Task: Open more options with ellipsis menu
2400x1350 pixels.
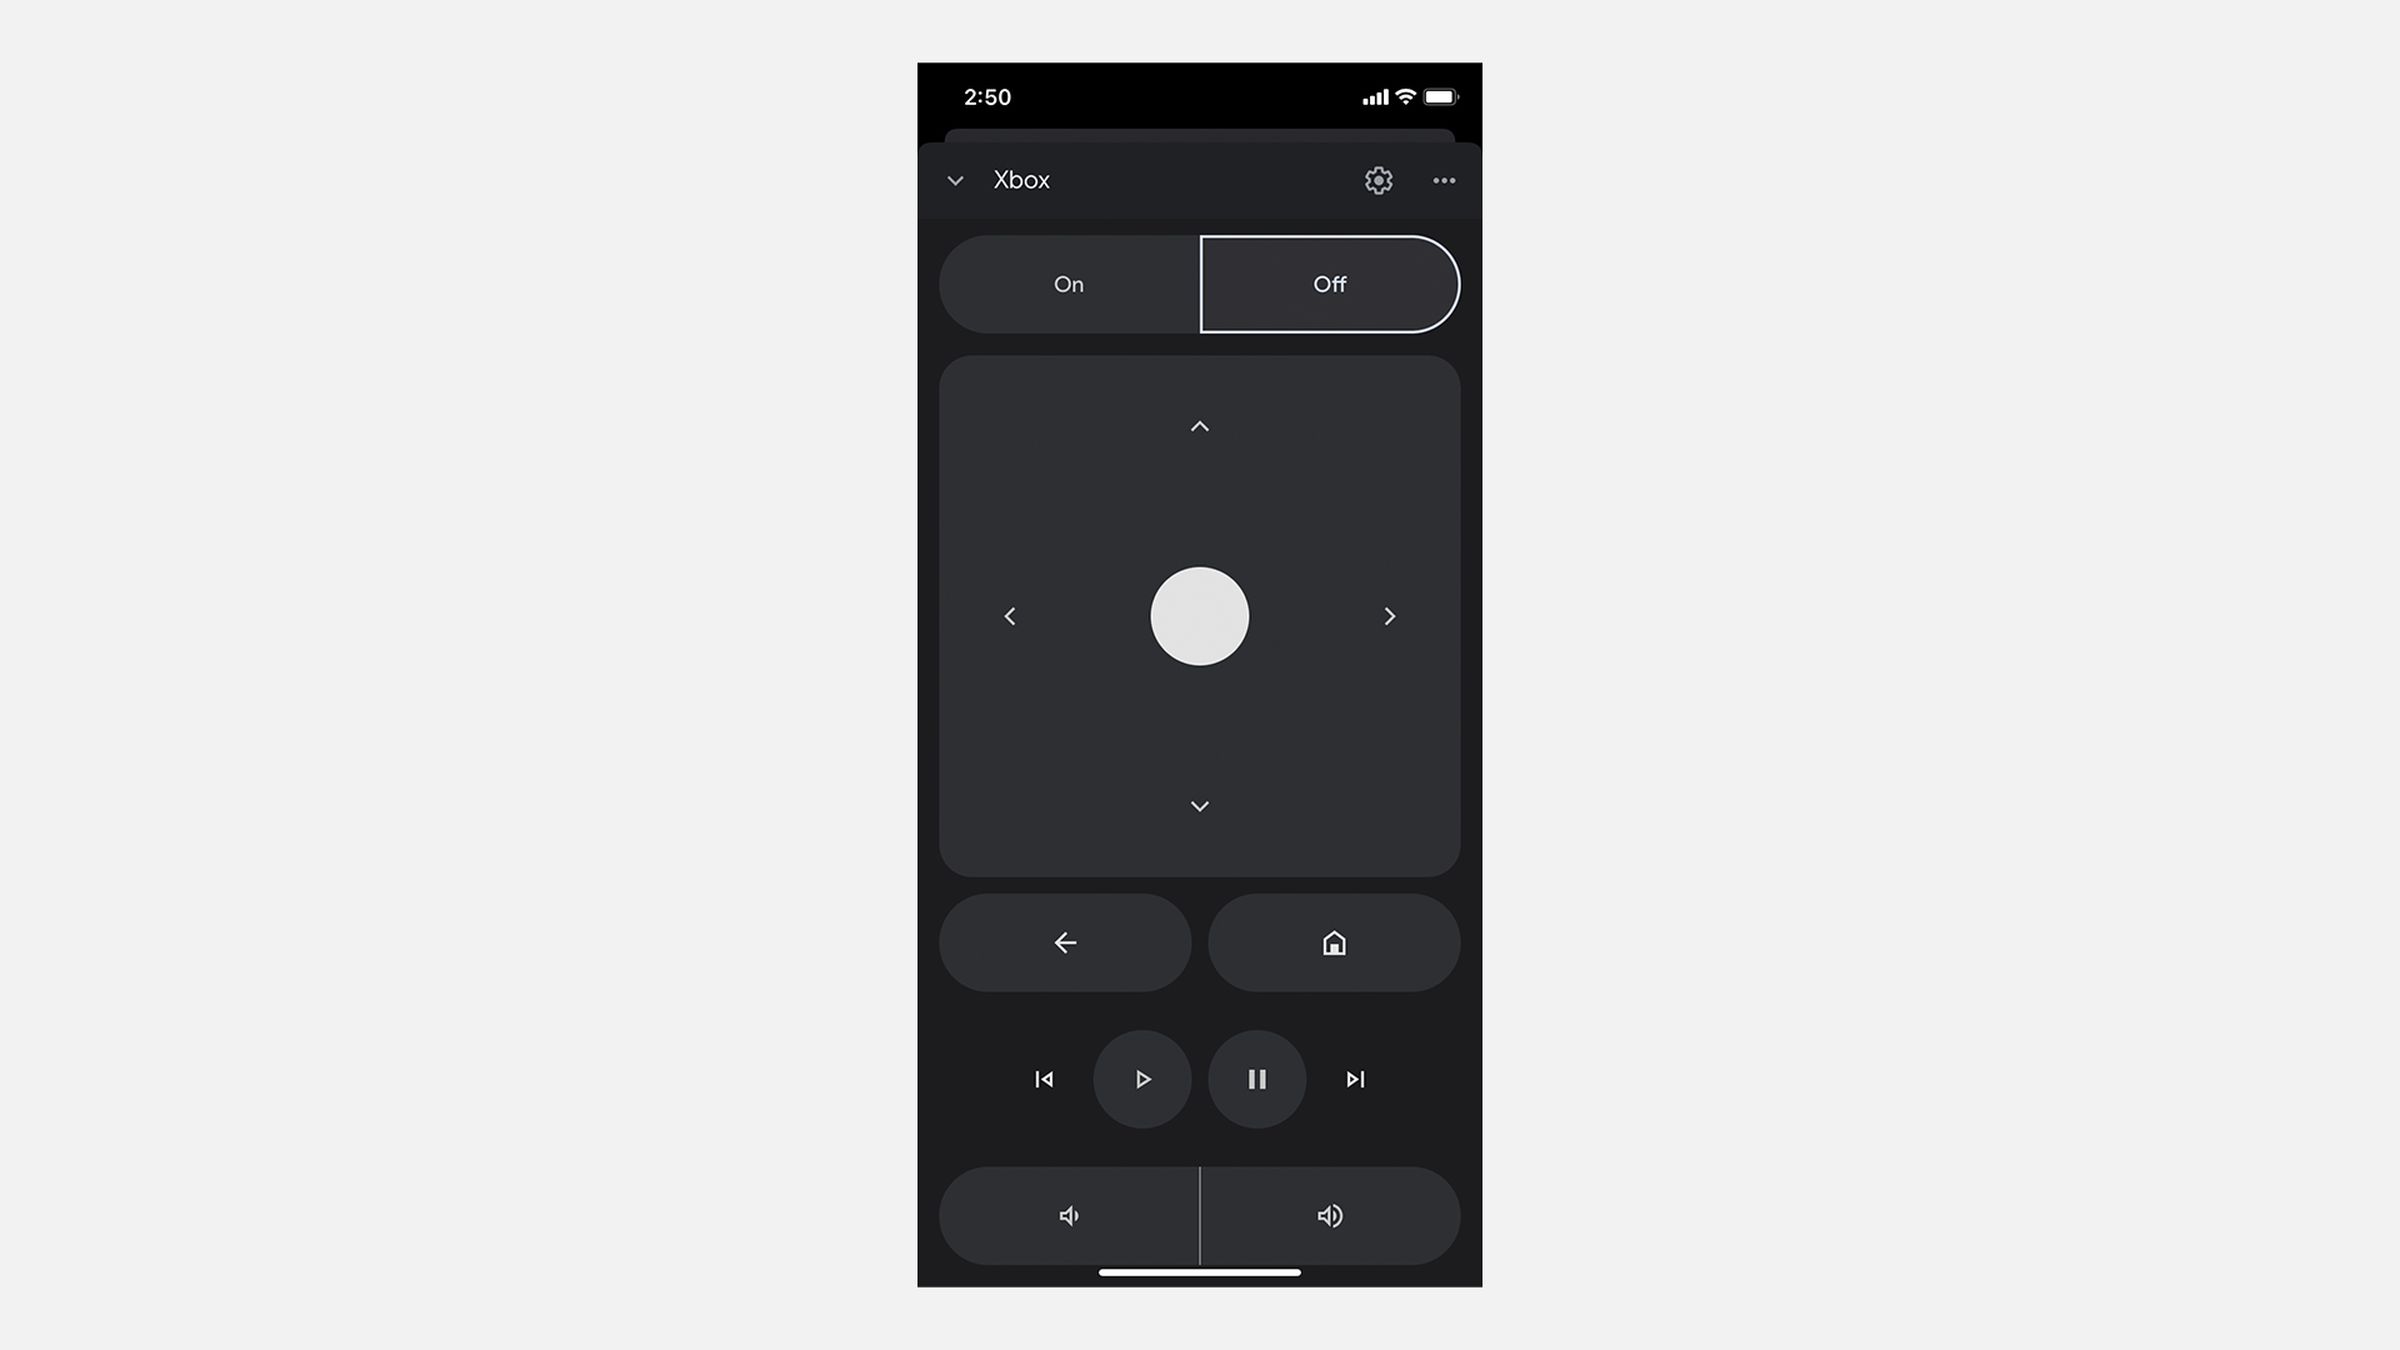Action: [1444, 180]
